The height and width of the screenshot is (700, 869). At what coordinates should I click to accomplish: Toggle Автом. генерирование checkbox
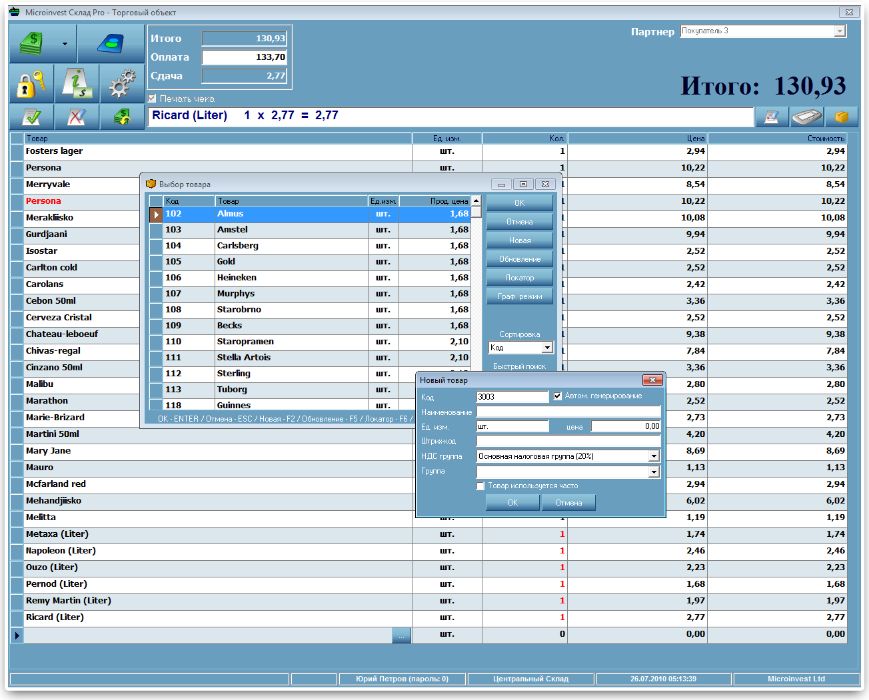[x=558, y=396]
